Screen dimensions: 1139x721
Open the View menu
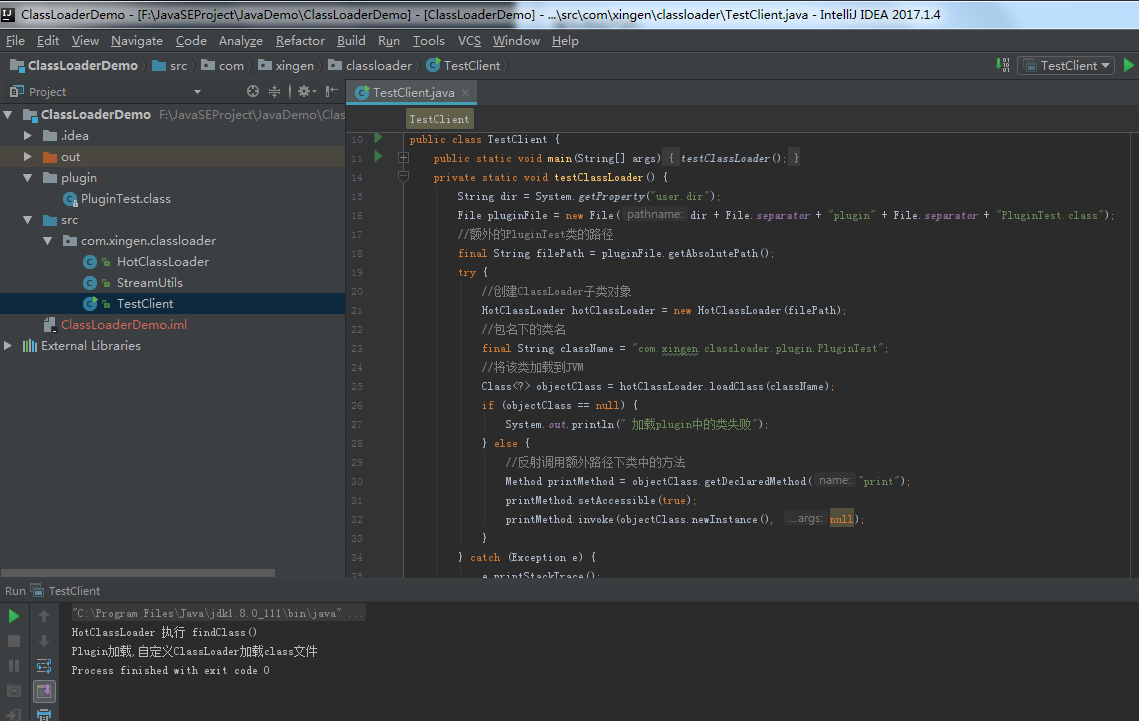[85, 41]
